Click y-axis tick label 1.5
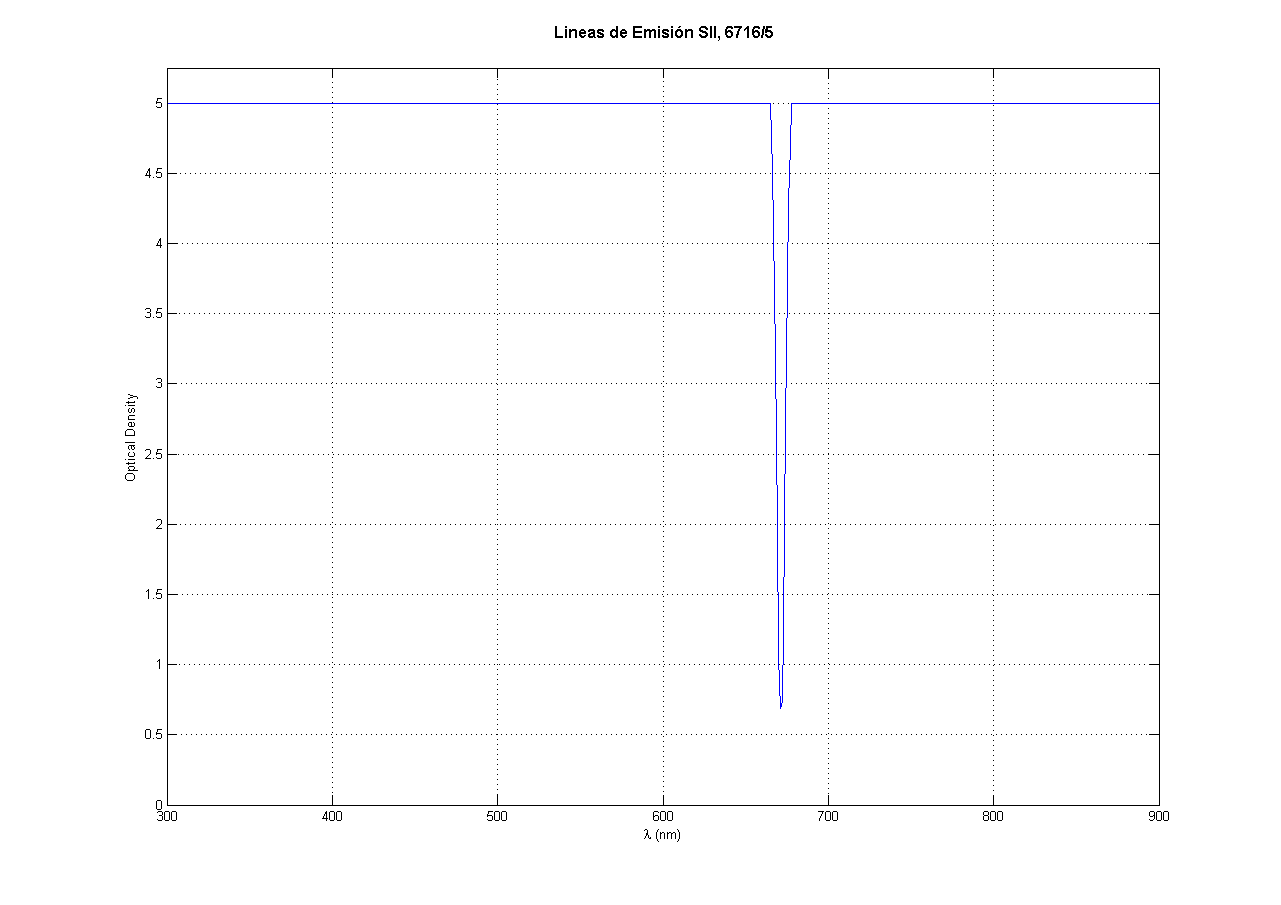The image size is (1281, 905). coord(154,595)
